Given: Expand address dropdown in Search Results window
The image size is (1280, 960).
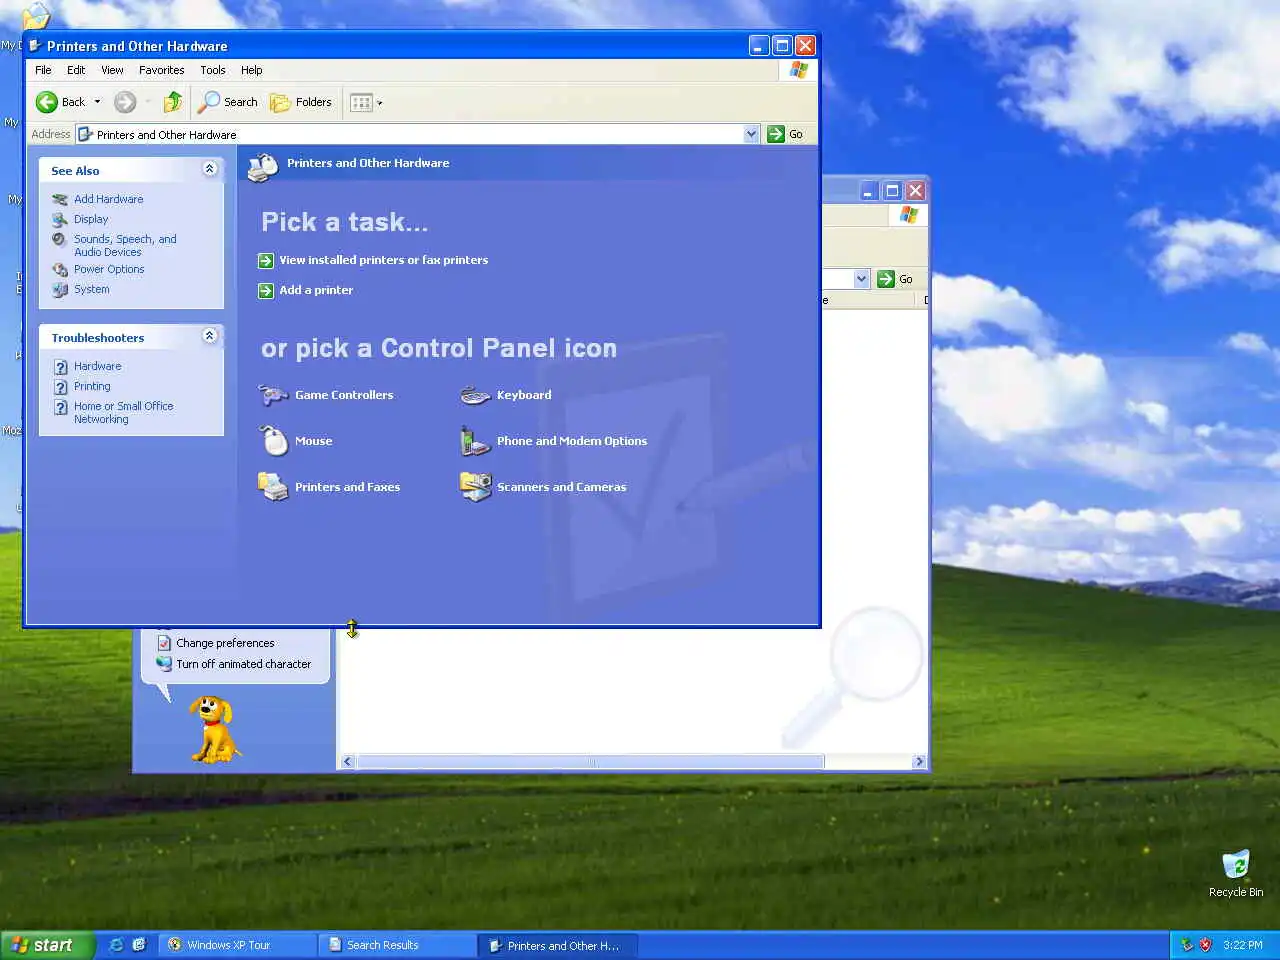Looking at the screenshot, I should click(862, 279).
